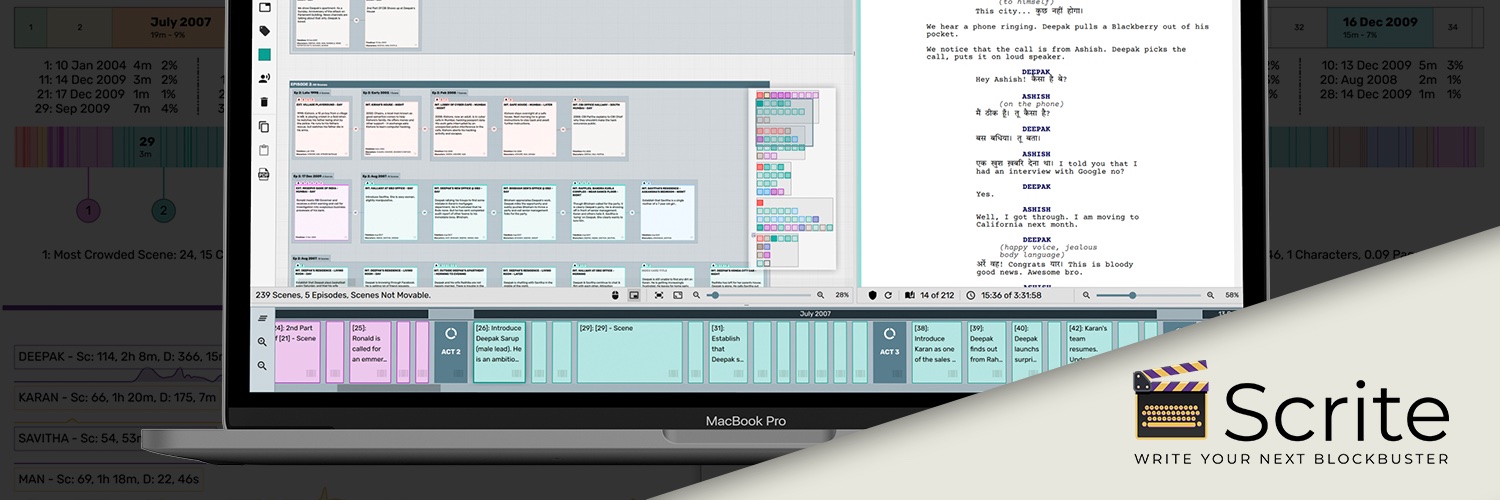Click marker circle 2 in the background statistics report
Viewport: 1500px width, 500px height.
pos(163,211)
